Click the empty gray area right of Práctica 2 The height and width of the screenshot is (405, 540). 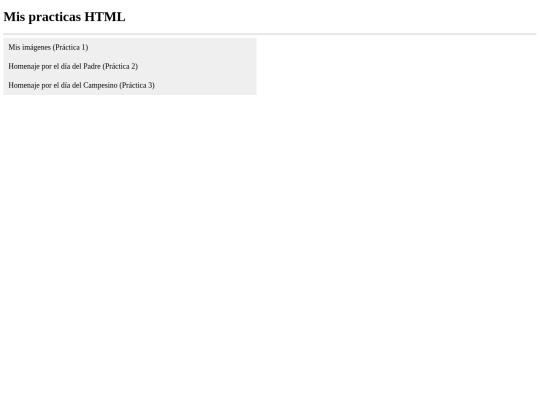click(197, 66)
